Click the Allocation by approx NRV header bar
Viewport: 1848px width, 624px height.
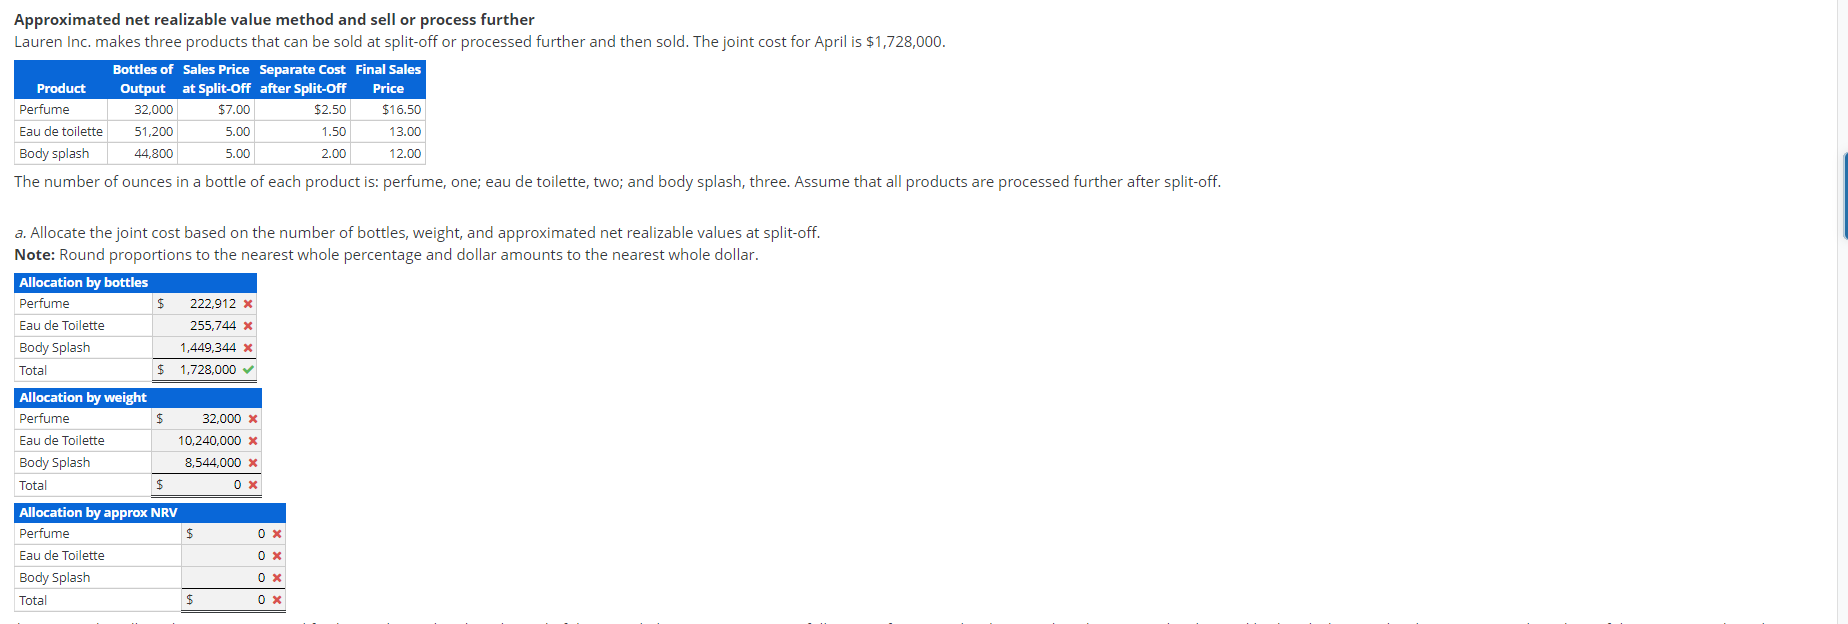[x=150, y=512]
